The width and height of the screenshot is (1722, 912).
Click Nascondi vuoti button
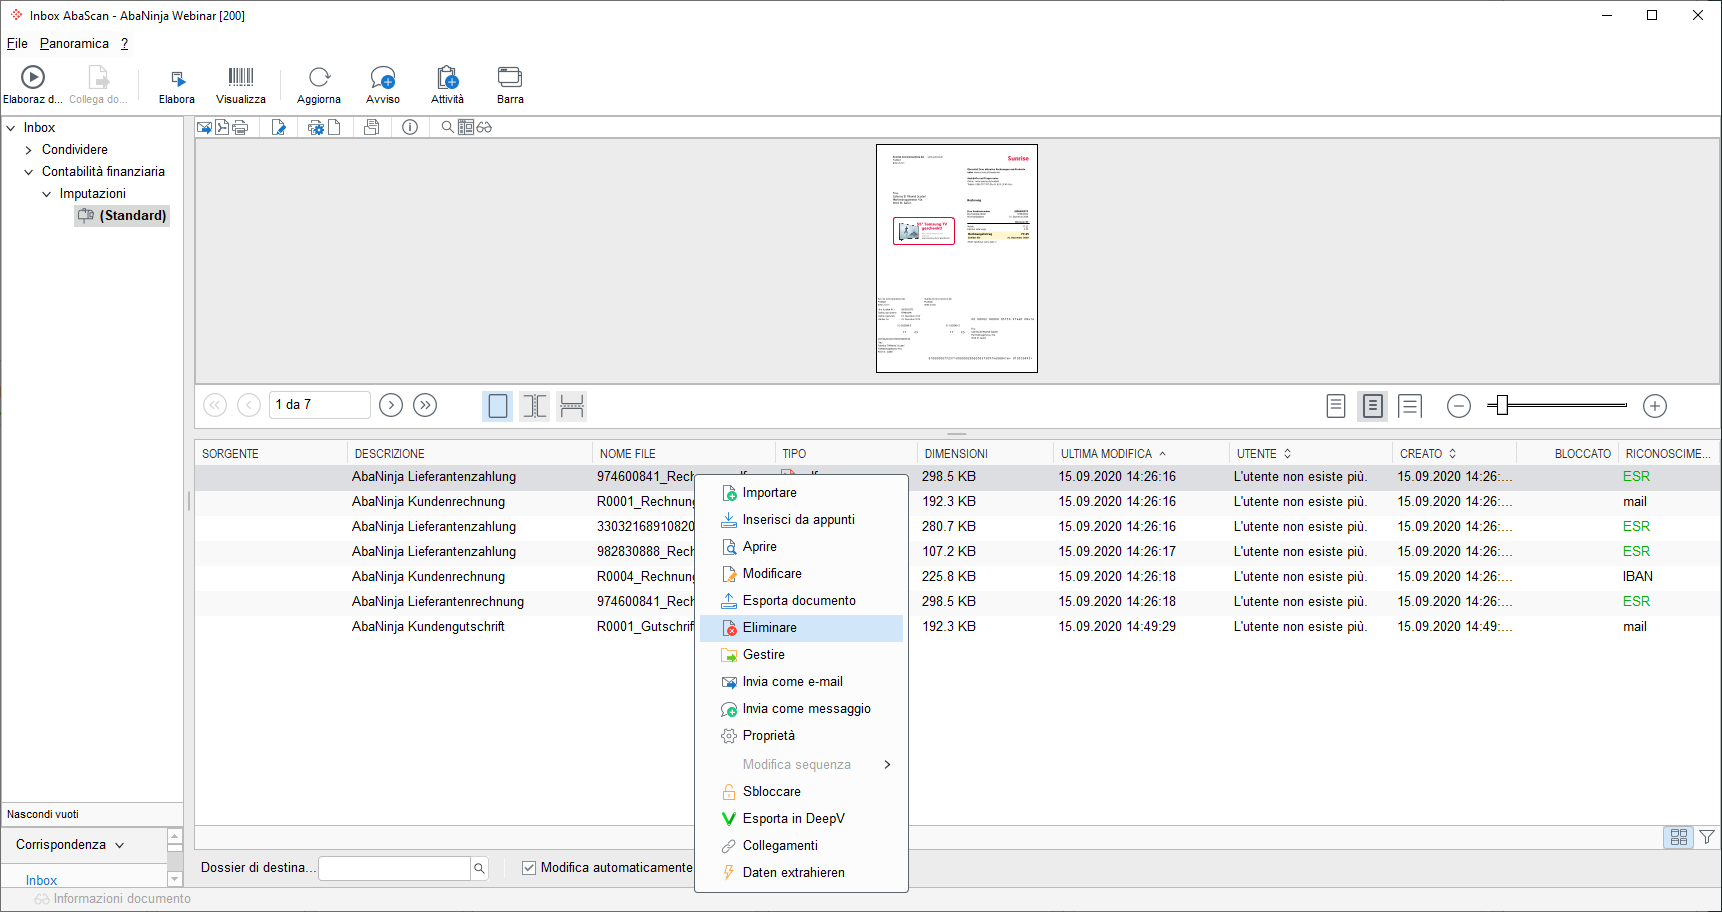pyautogui.click(x=43, y=814)
